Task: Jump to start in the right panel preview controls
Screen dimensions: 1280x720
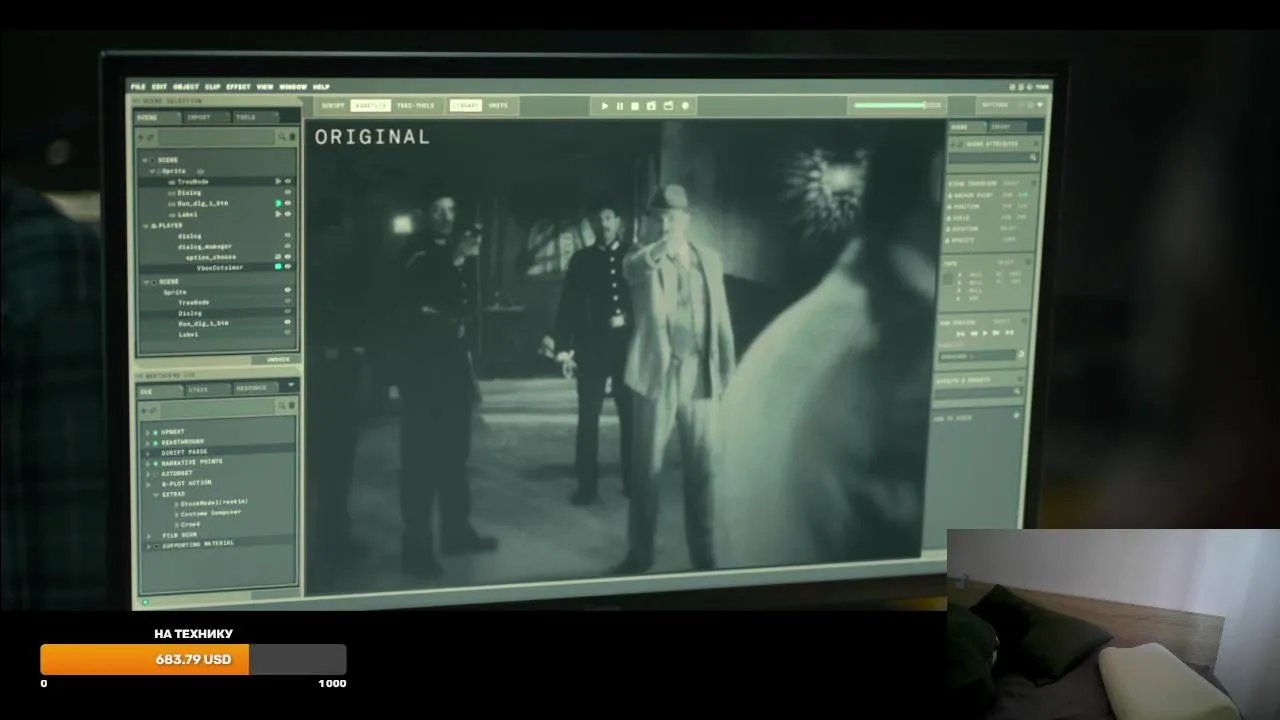Action: [960, 333]
